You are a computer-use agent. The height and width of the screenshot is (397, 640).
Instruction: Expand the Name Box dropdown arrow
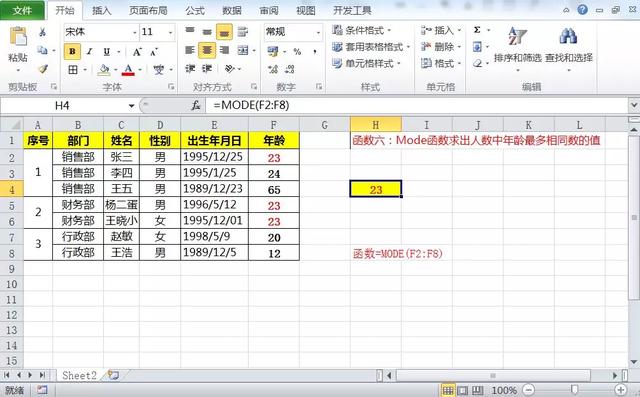pyautogui.click(x=131, y=106)
